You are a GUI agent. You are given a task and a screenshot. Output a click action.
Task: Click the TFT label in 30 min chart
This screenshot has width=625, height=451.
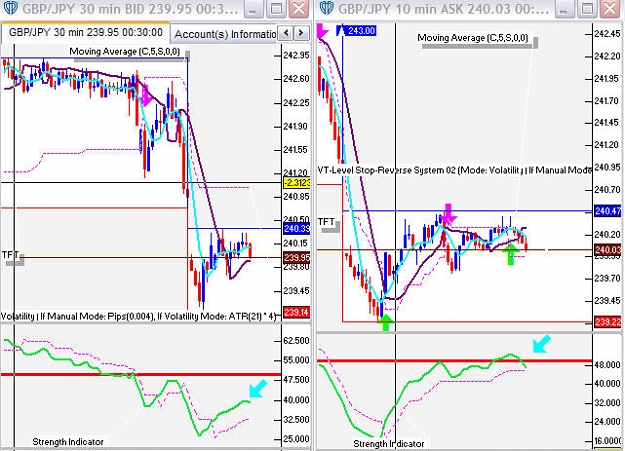[10, 254]
